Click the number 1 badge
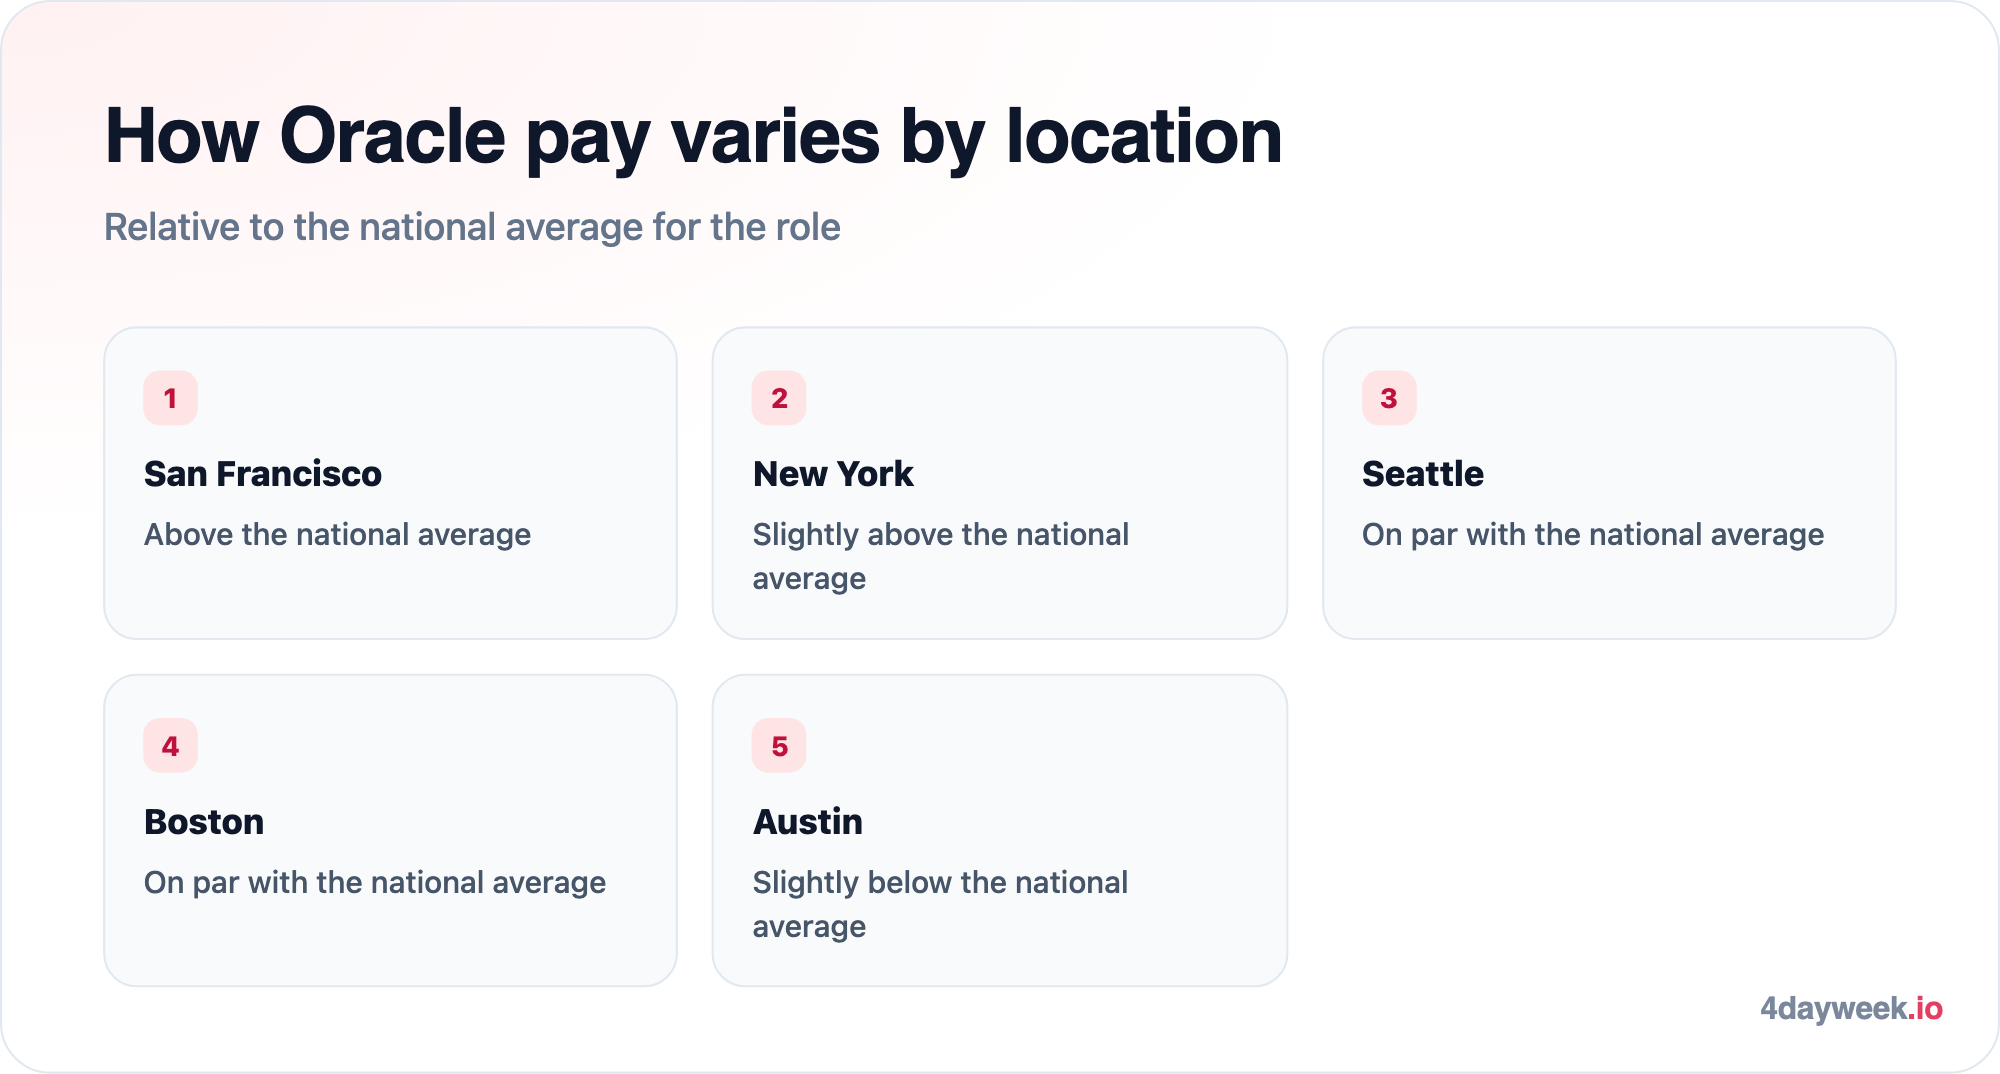The width and height of the screenshot is (2000, 1074). click(170, 398)
